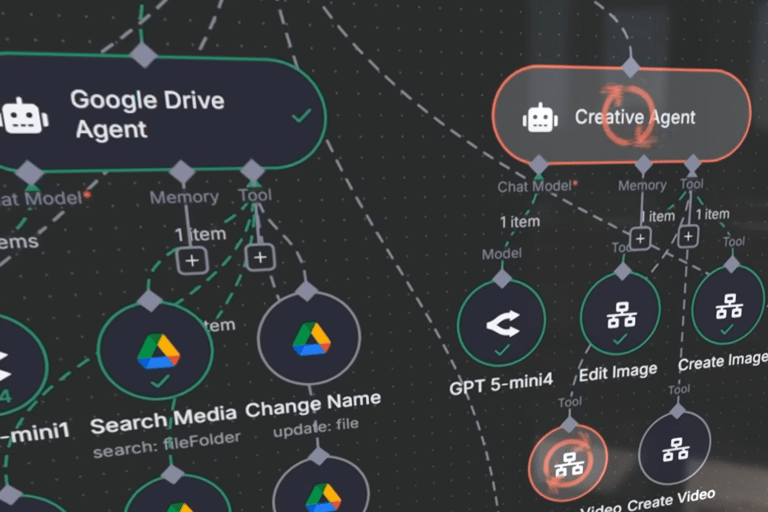Select the Google Drive Agent robot icon
This screenshot has height=512, width=768.
(24, 116)
